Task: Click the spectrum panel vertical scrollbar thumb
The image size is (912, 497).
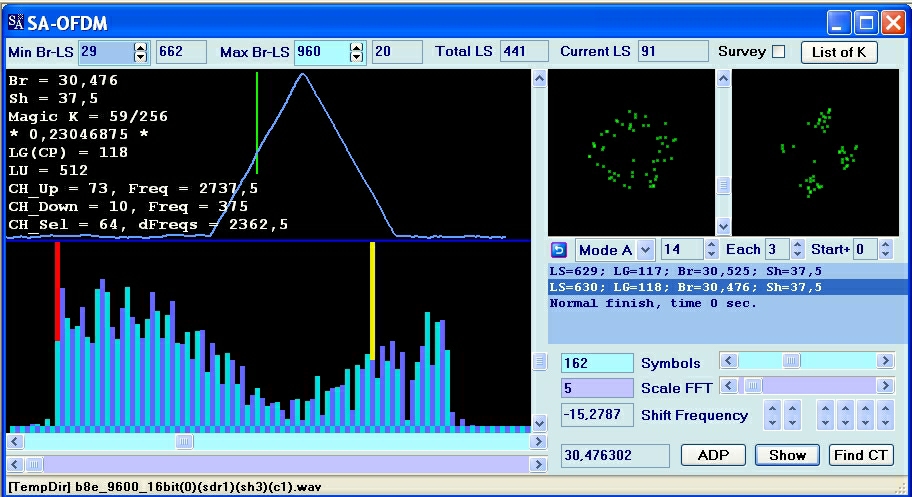Action: click(x=539, y=361)
